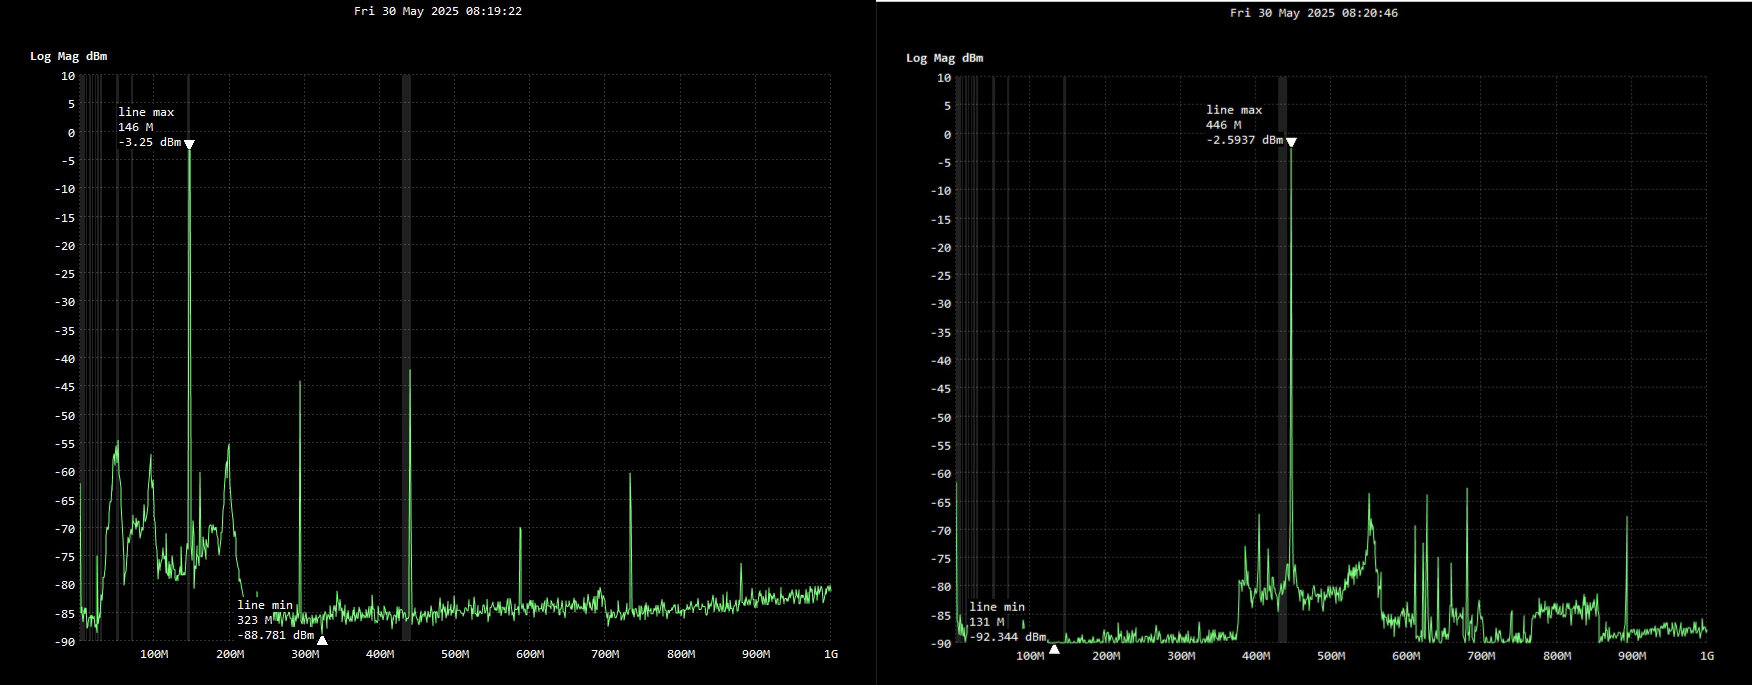Click the 1G x-axis label on right plot
The width and height of the screenshot is (1752, 685).
(x=1706, y=656)
